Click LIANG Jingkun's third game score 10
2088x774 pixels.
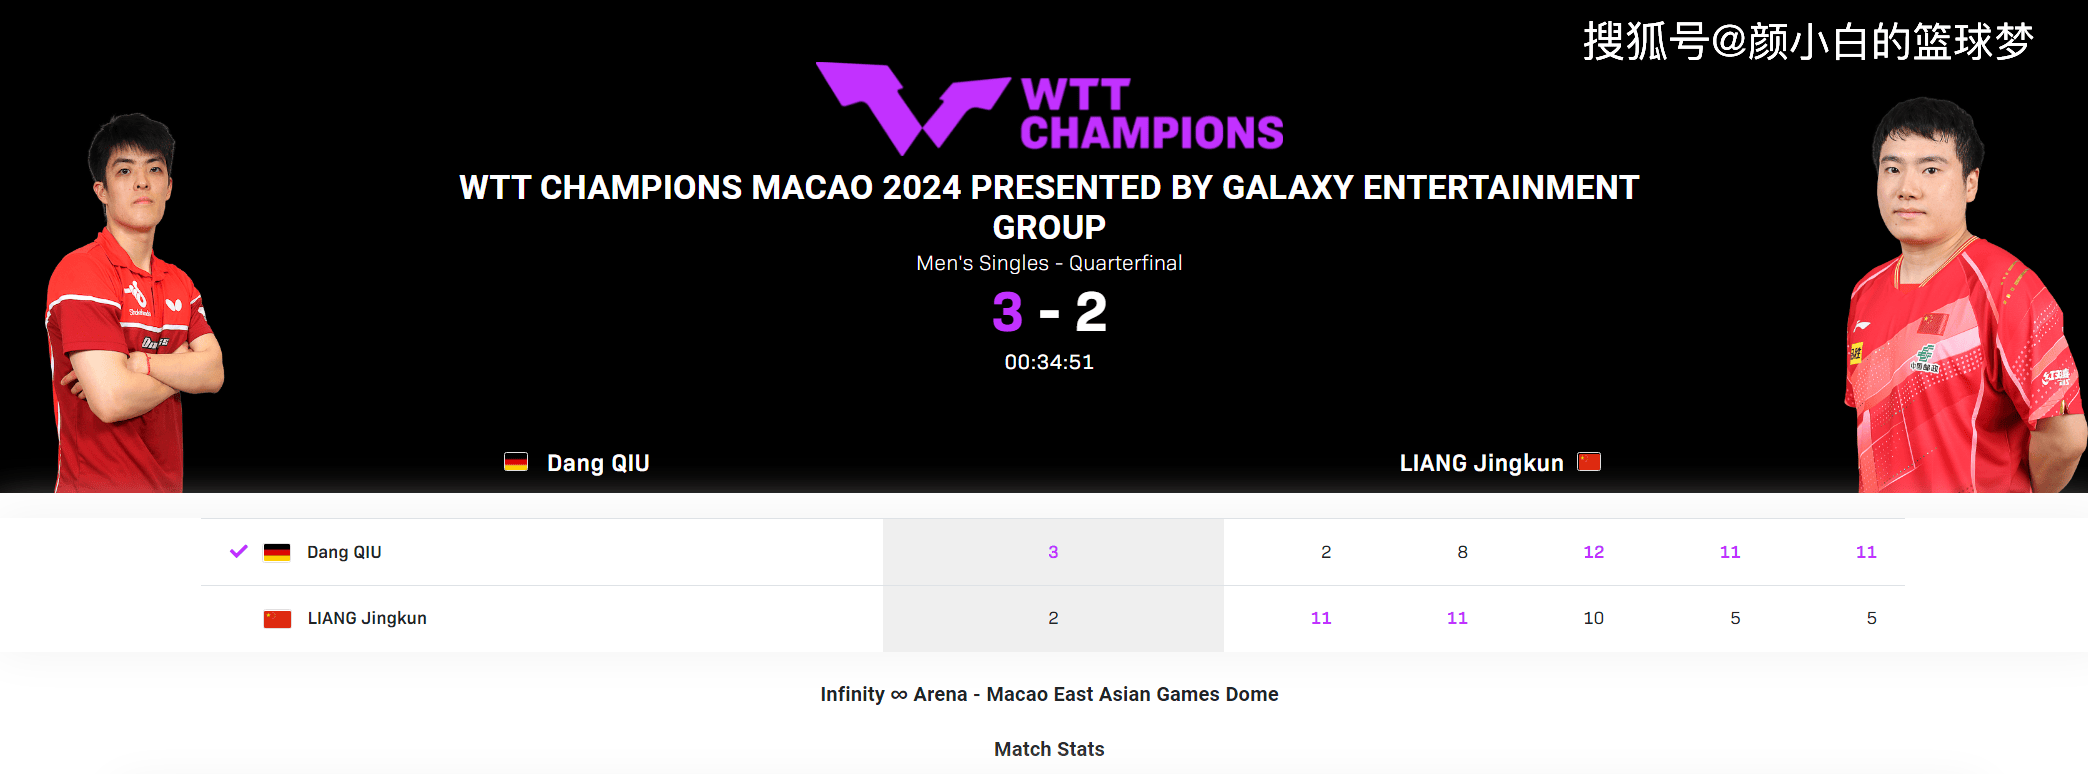tap(1593, 618)
